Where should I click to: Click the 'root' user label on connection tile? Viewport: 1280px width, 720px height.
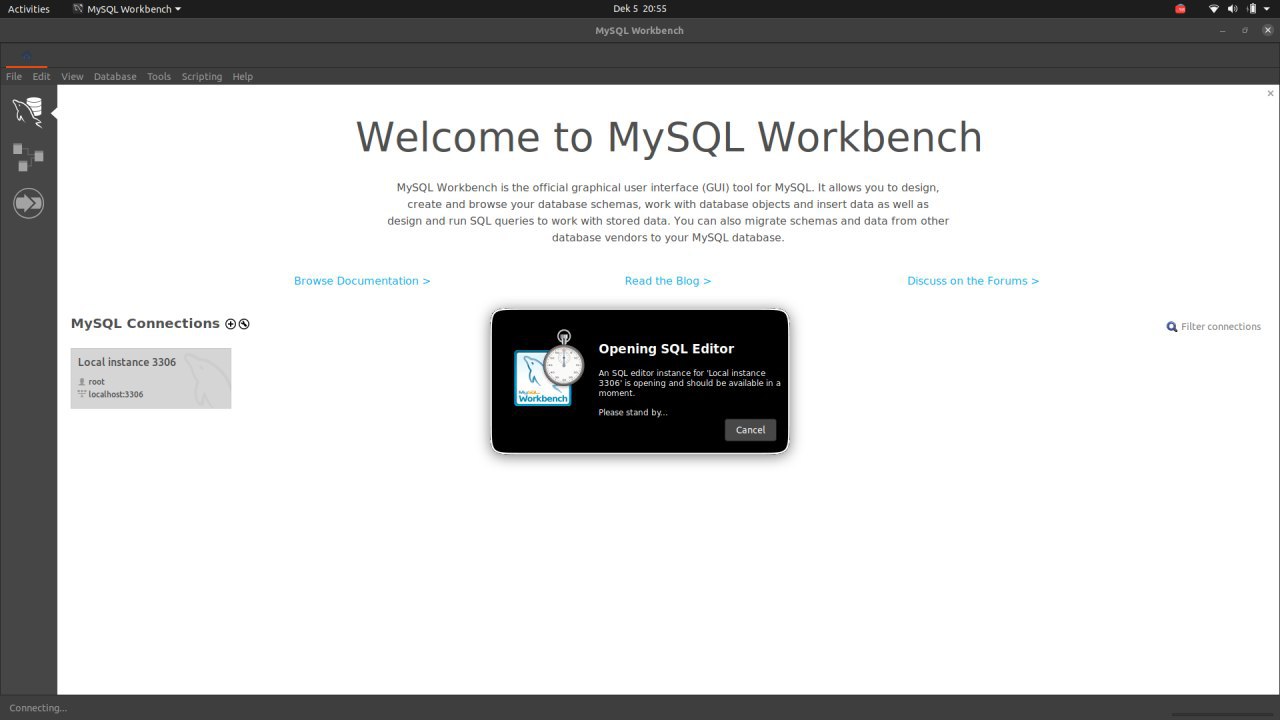96,382
